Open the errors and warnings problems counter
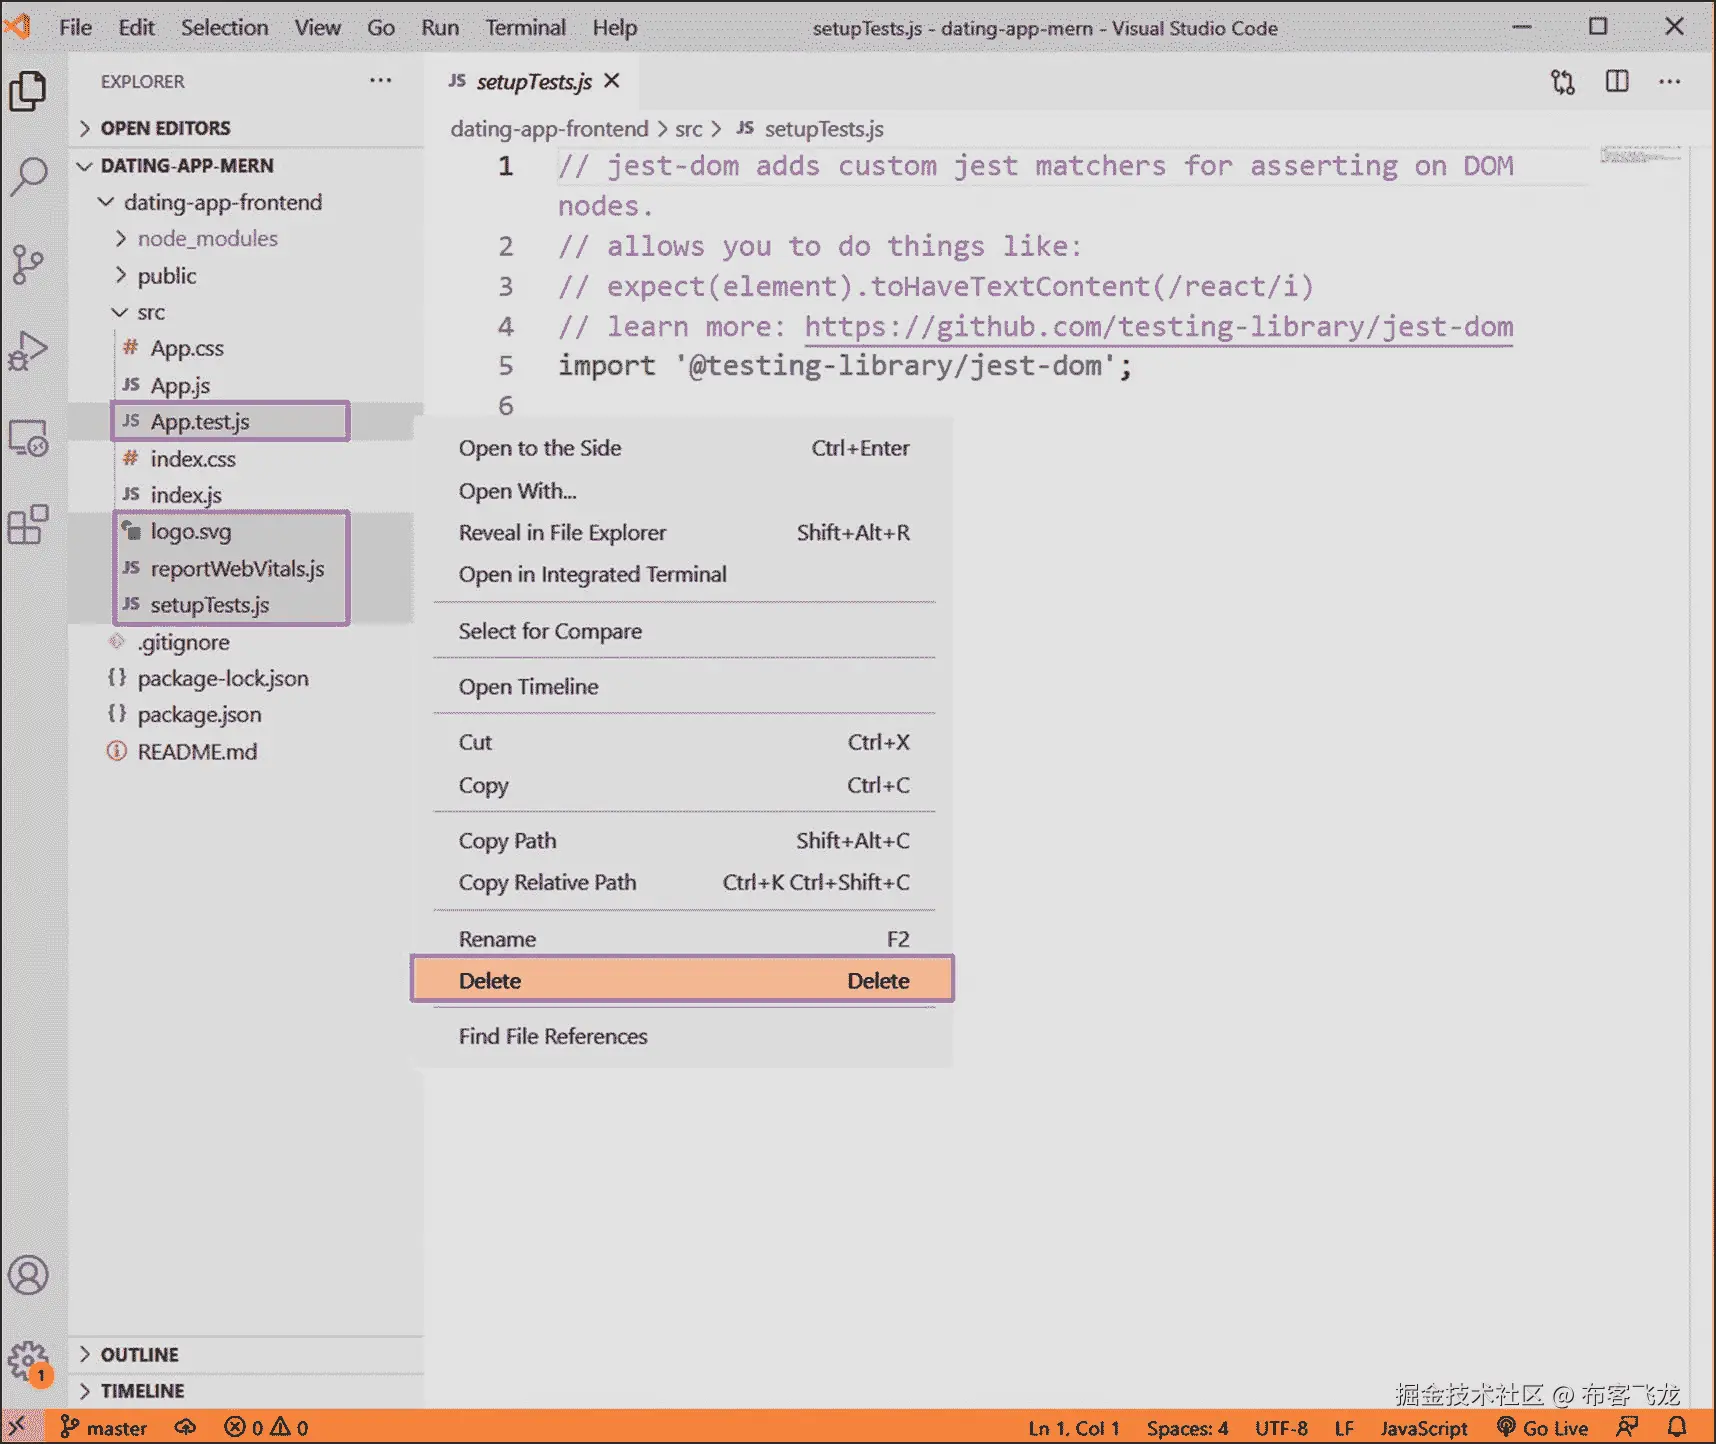1716x1444 pixels. pos(266,1427)
